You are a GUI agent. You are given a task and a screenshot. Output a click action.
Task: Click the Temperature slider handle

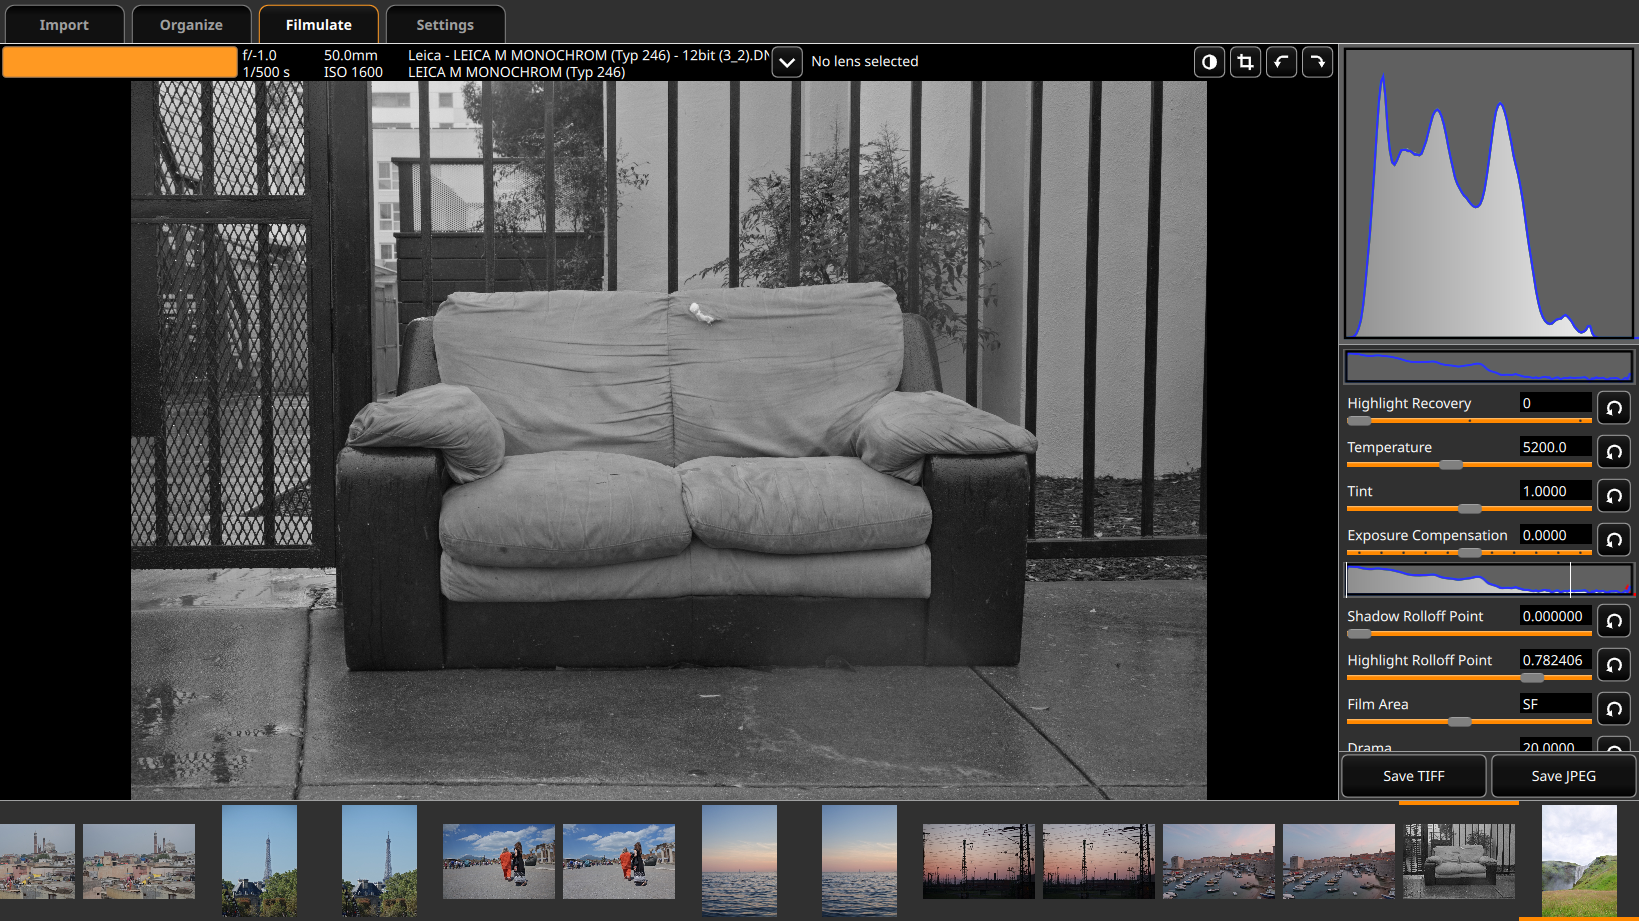[x=1451, y=465]
